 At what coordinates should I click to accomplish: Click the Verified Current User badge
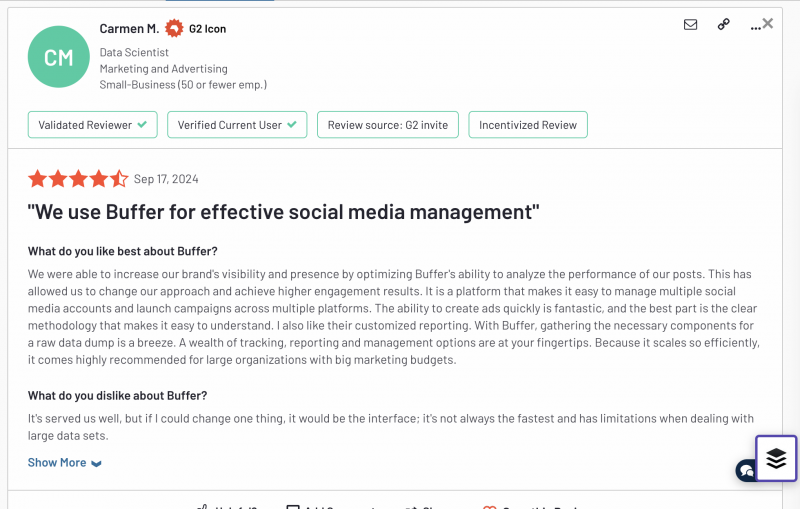pyautogui.click(x=237, y=125)
